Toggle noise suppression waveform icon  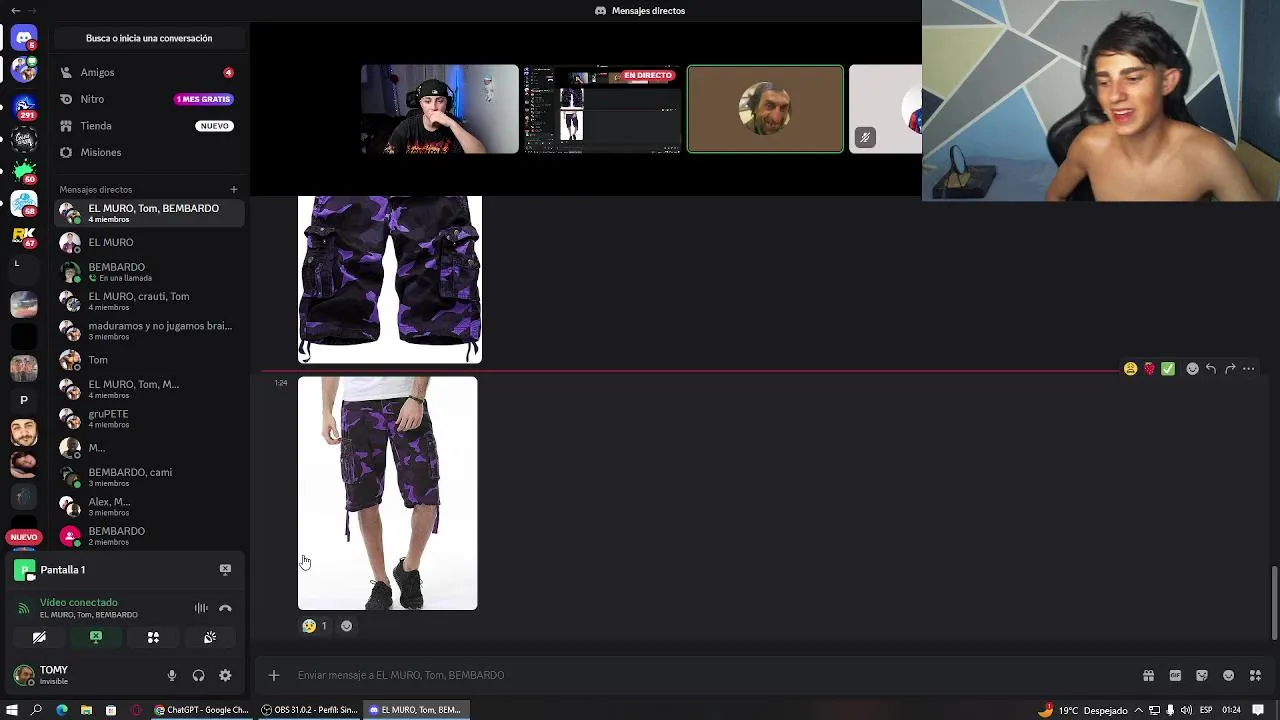pyautogui.click(x=201, y=608)
